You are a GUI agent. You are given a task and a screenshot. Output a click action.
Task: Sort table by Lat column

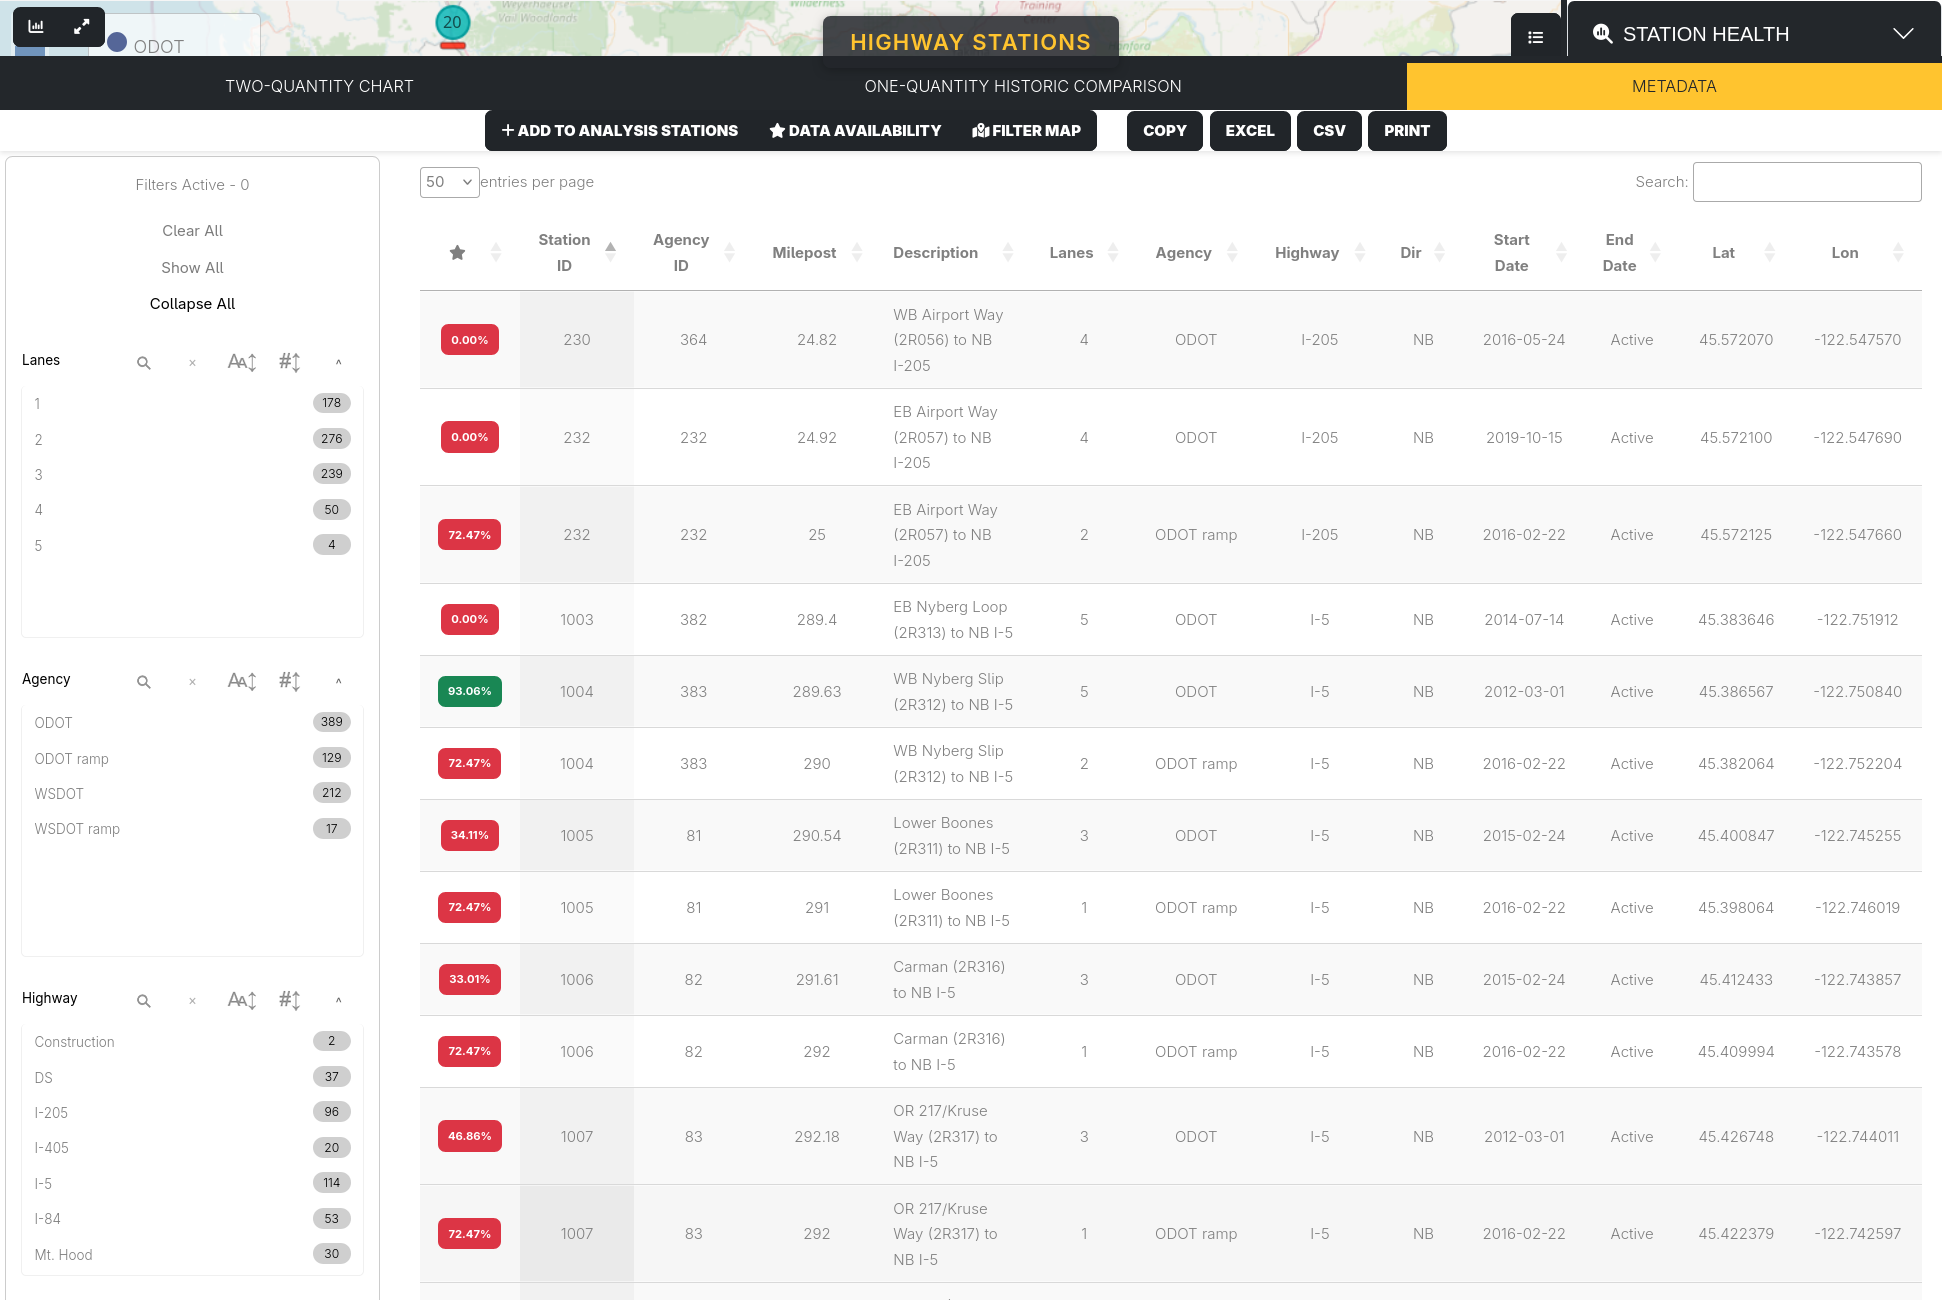point(1736,253)
